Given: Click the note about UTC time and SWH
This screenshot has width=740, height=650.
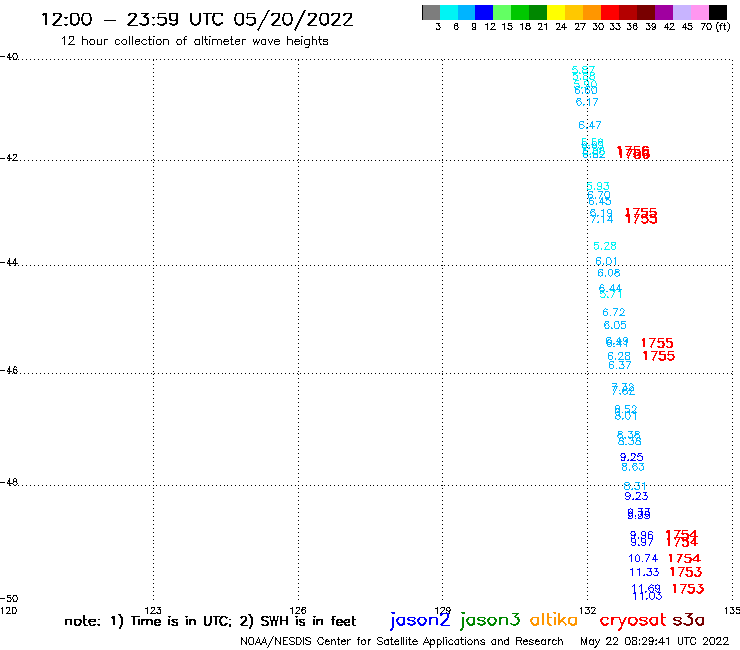Looking at the screenshot, I should (x=210, y=621).
